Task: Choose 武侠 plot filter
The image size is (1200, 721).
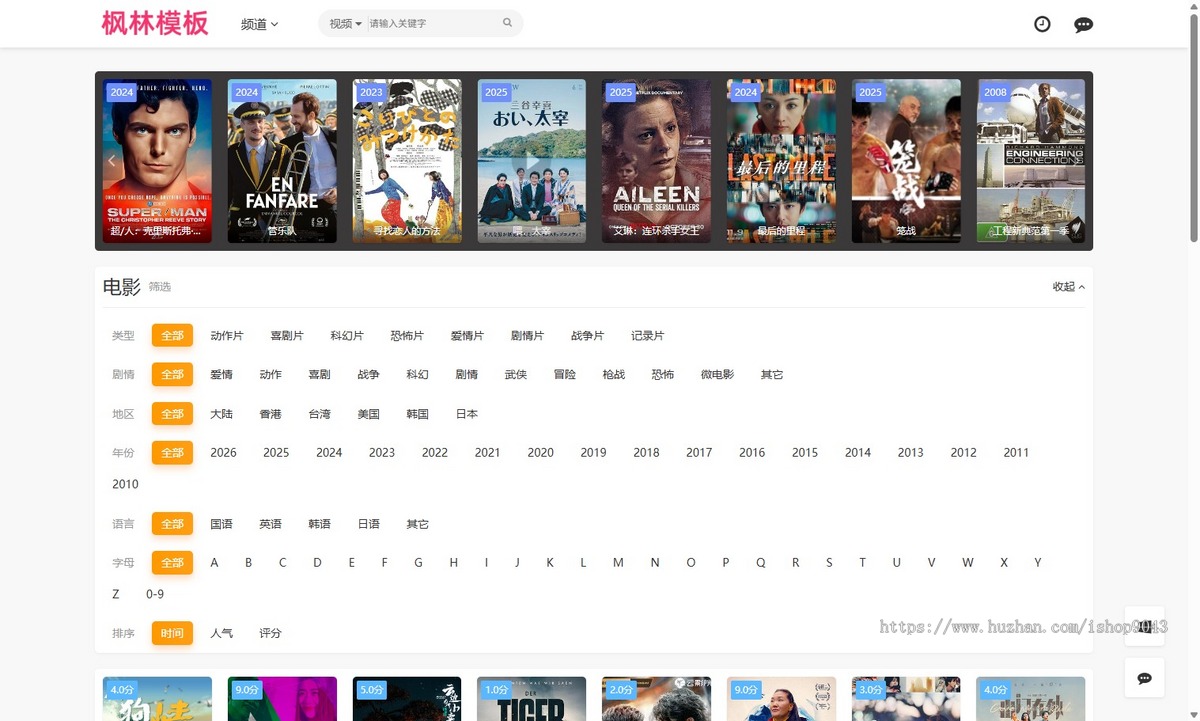Action: point(516,375)
